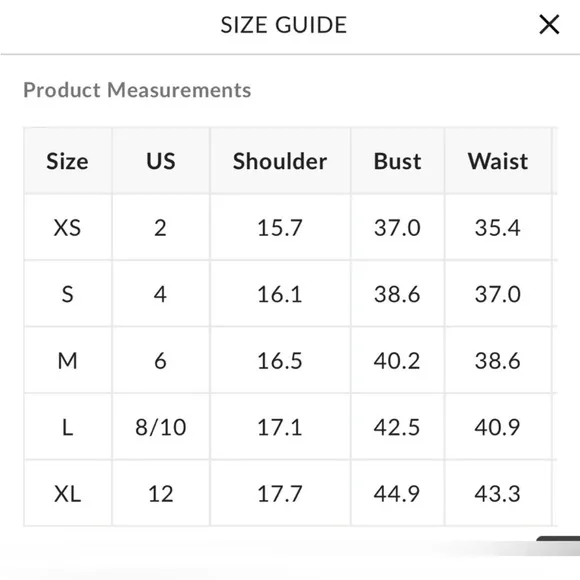Select the XS size row label
580x580 pixels.
click(68, 227)
